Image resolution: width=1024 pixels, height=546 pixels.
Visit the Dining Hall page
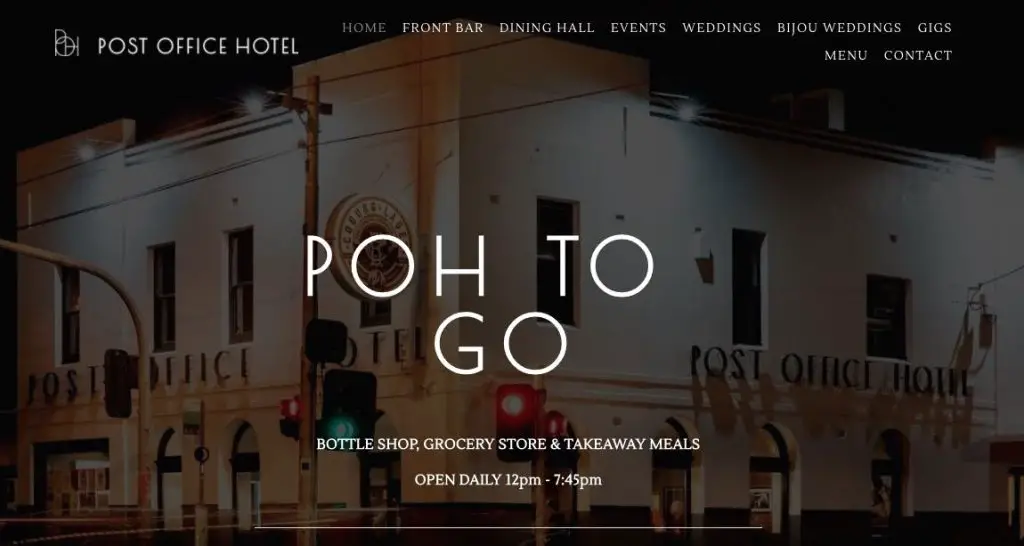pos(547,27)
